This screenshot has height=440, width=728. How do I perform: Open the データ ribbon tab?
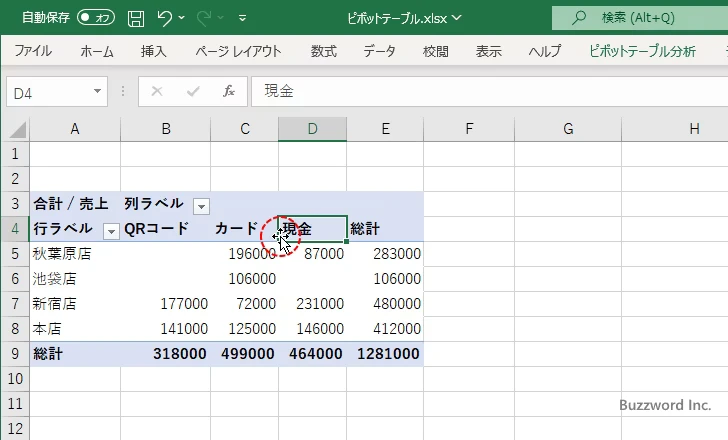(379, 51)
